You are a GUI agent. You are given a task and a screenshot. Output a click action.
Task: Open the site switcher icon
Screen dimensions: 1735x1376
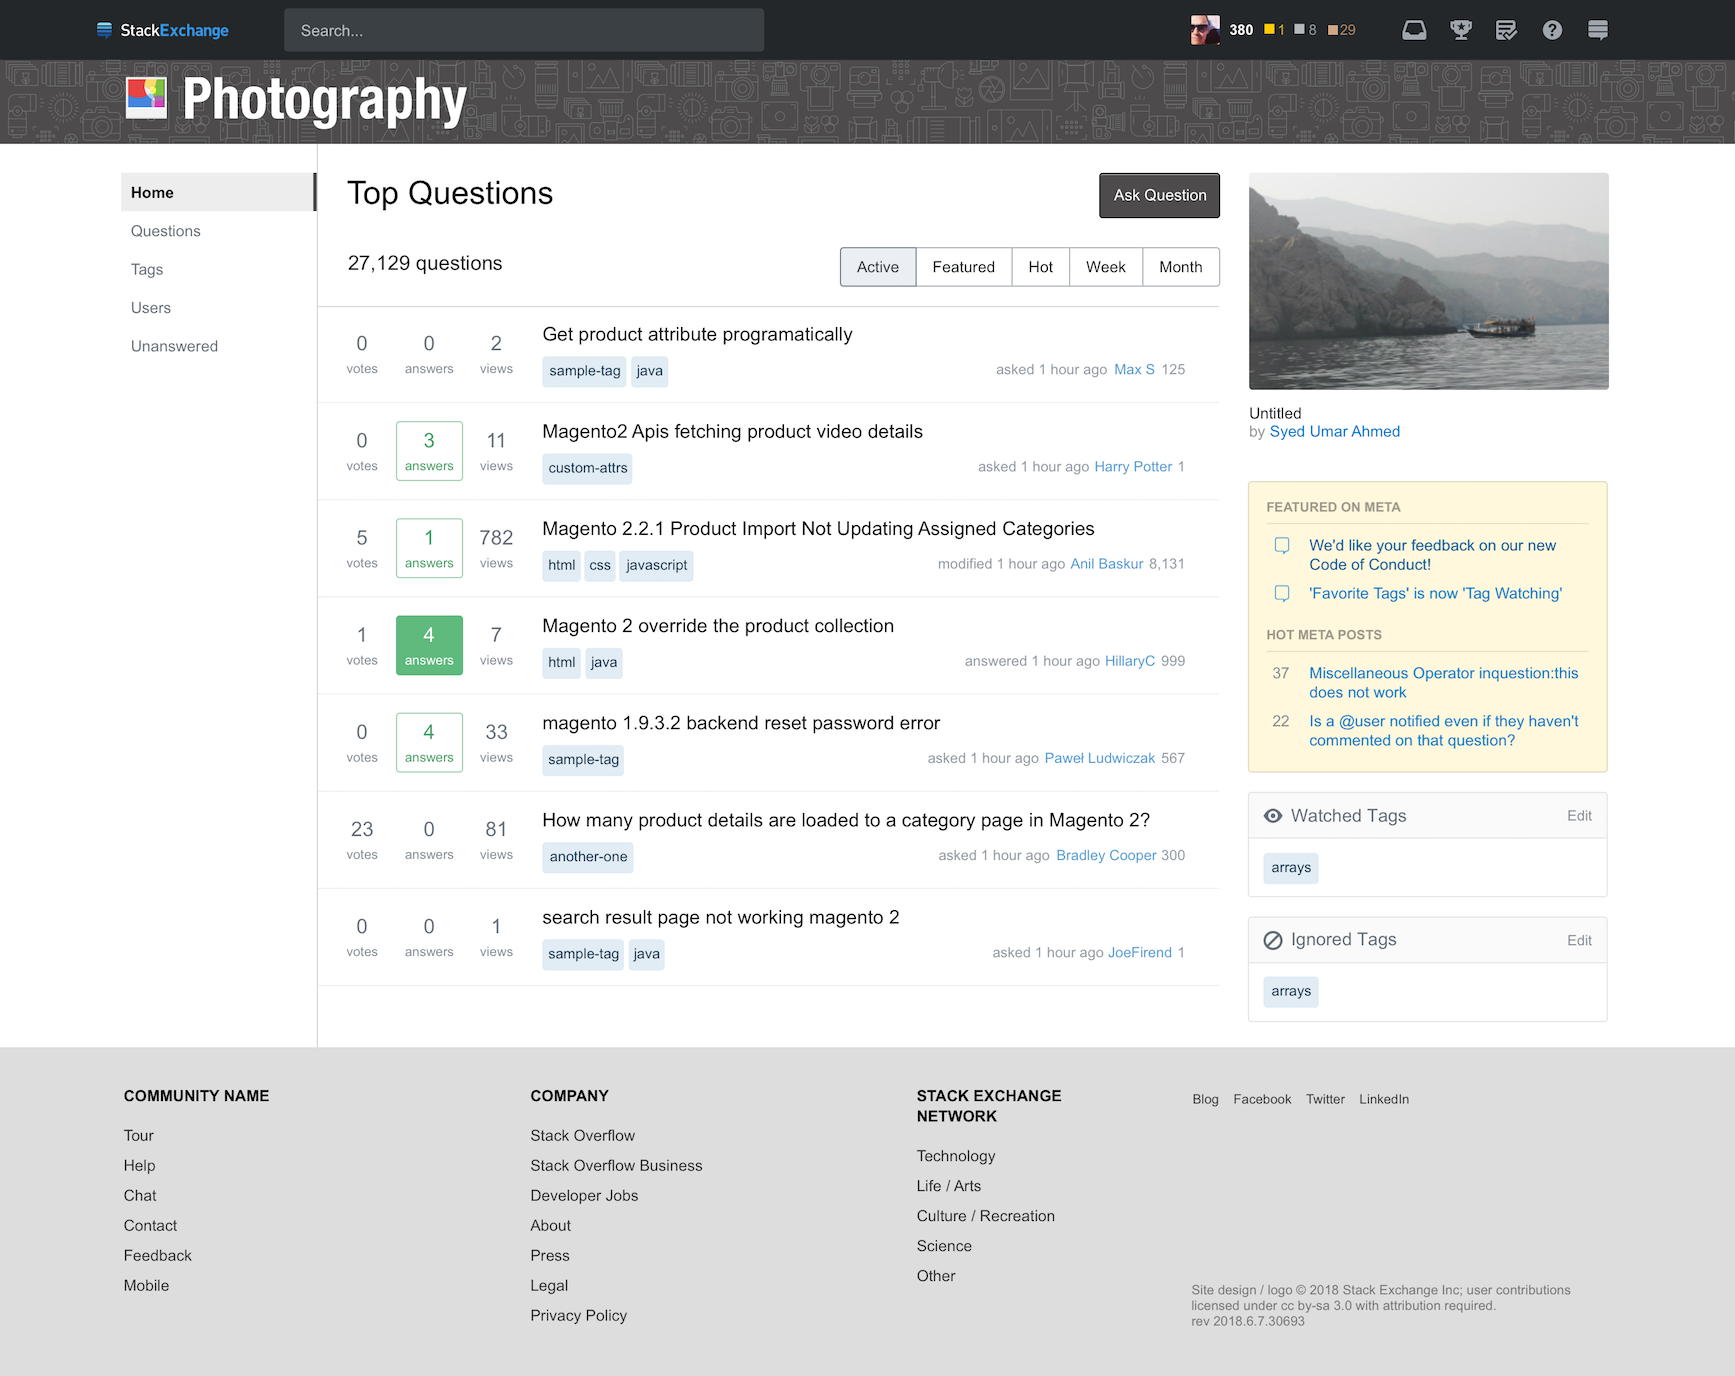pos(1598,30)
